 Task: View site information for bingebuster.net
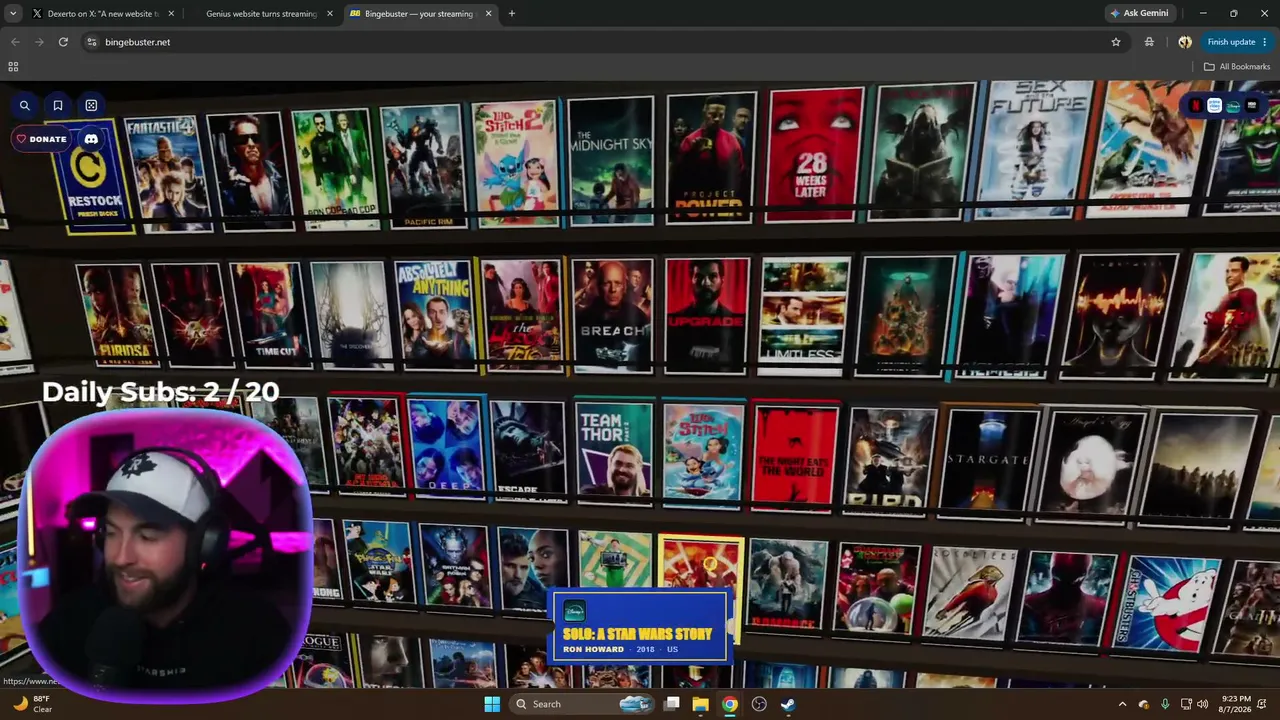pyautogui.click(x=91, y=42)
